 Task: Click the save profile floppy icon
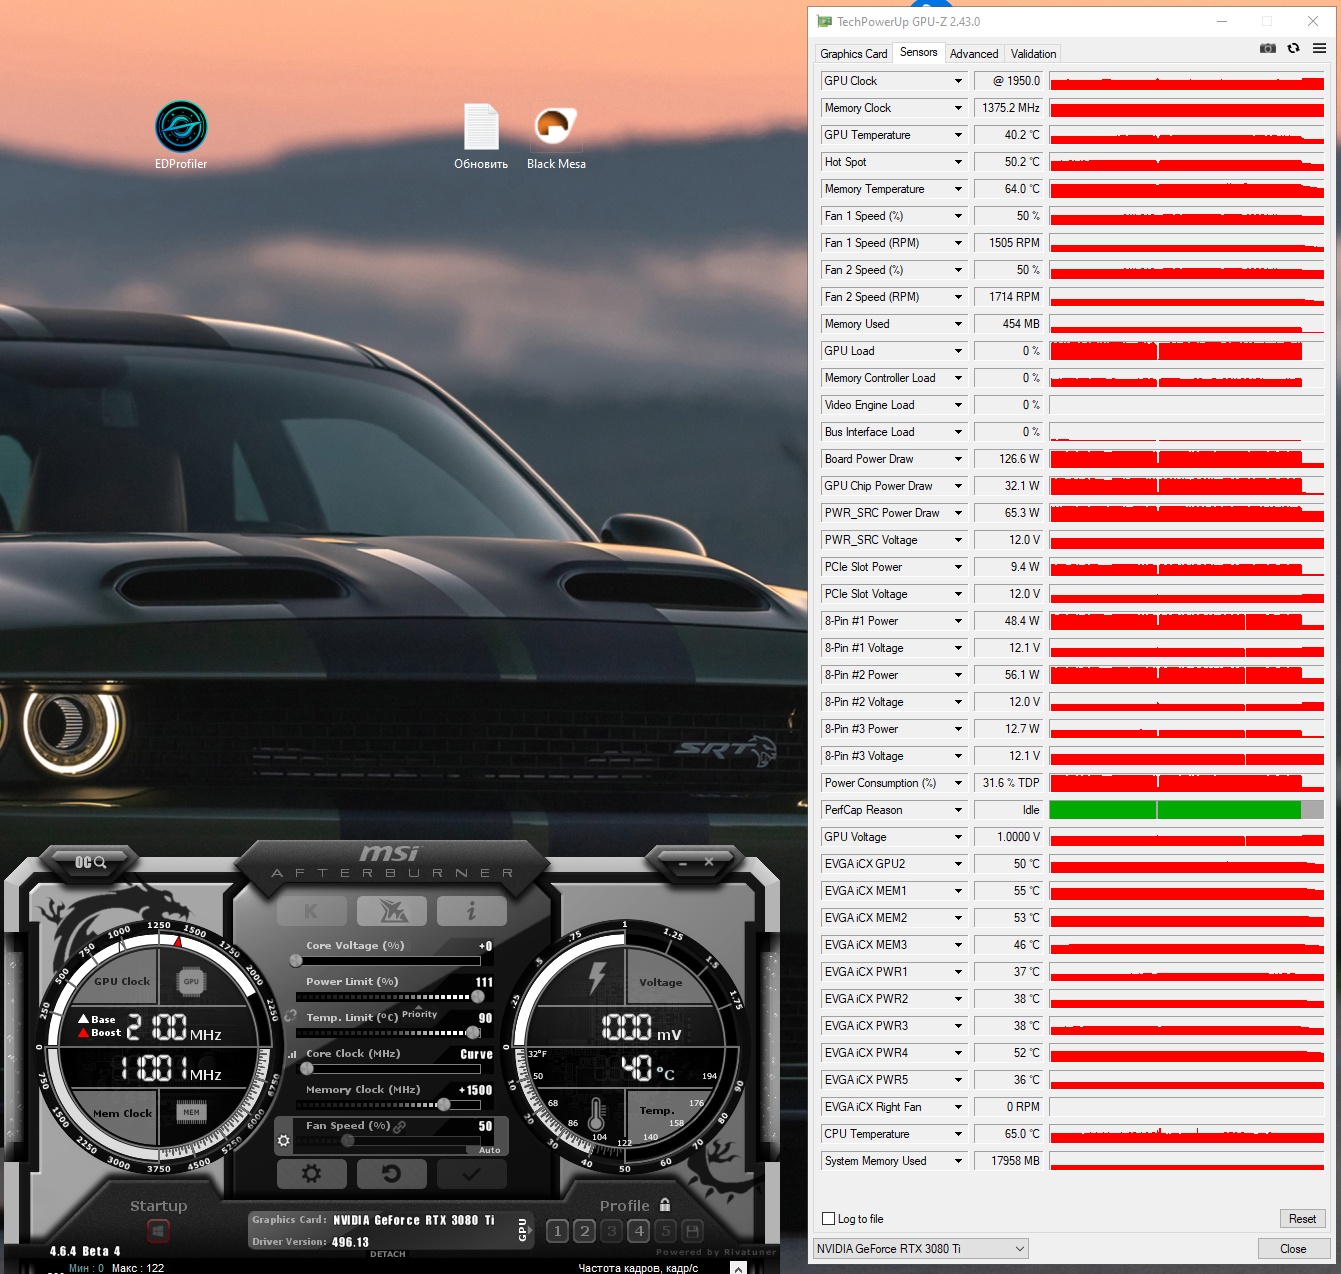692,1231
